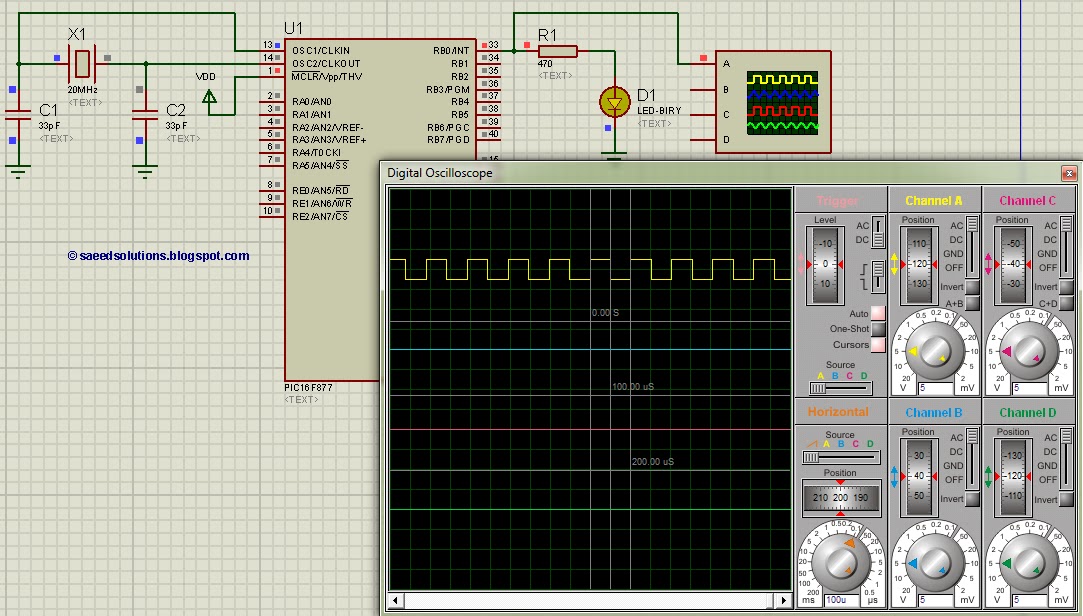Toggle the C+D sum button
1083x616 pixels.
[x=1066, y=303]
